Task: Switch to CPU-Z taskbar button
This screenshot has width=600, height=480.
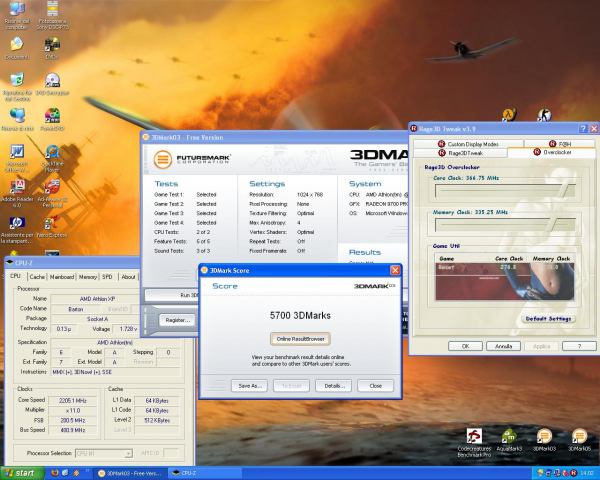Action: point(205,473)
